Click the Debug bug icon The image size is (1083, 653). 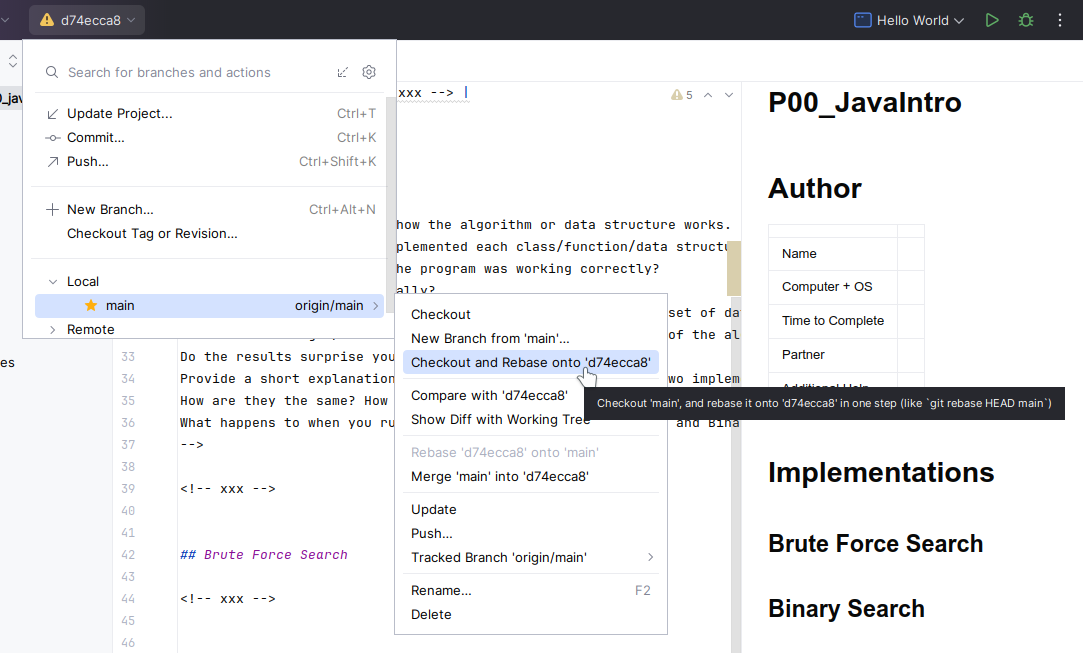point(1025,20)
